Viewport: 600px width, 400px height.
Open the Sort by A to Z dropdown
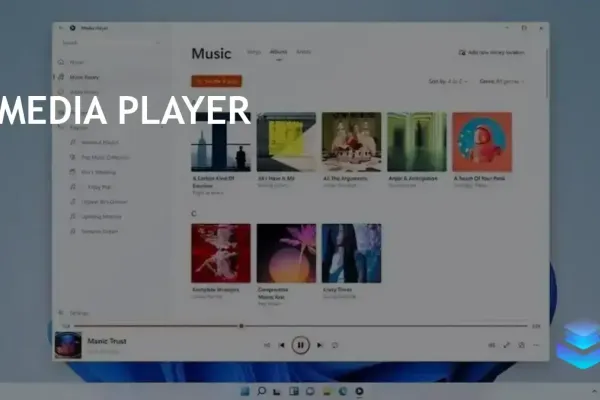click(448, 81)
